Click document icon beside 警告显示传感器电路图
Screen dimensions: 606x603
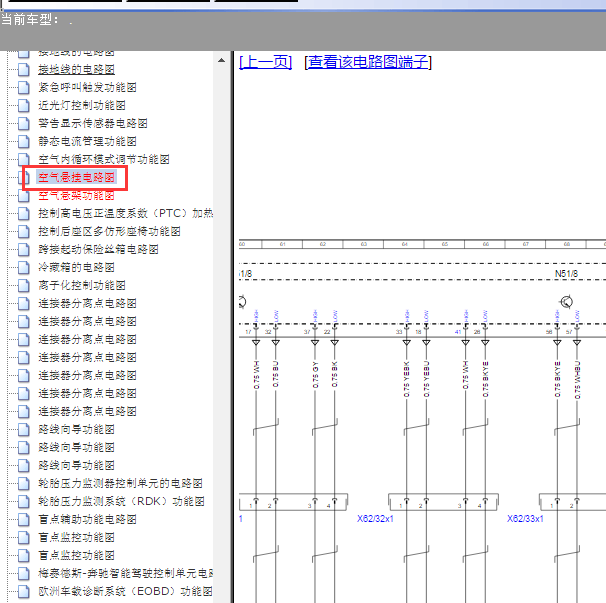point(24,123)
